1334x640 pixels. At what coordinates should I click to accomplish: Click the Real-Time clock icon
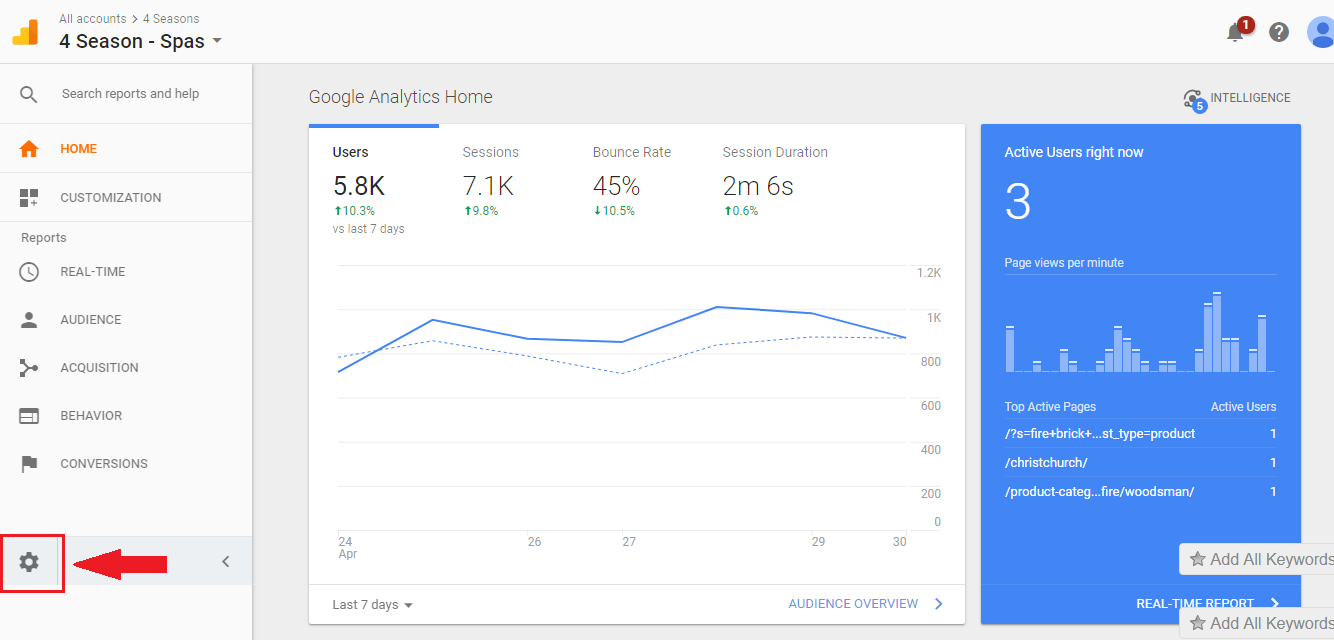29,272
